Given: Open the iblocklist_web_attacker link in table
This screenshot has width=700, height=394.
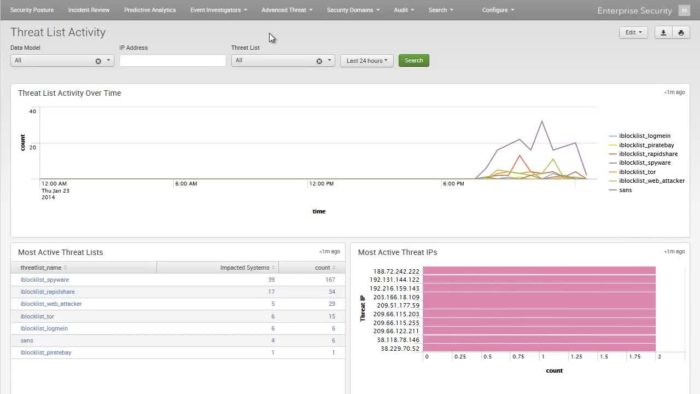Looking at the screenshot, I should tap(51, 304).
